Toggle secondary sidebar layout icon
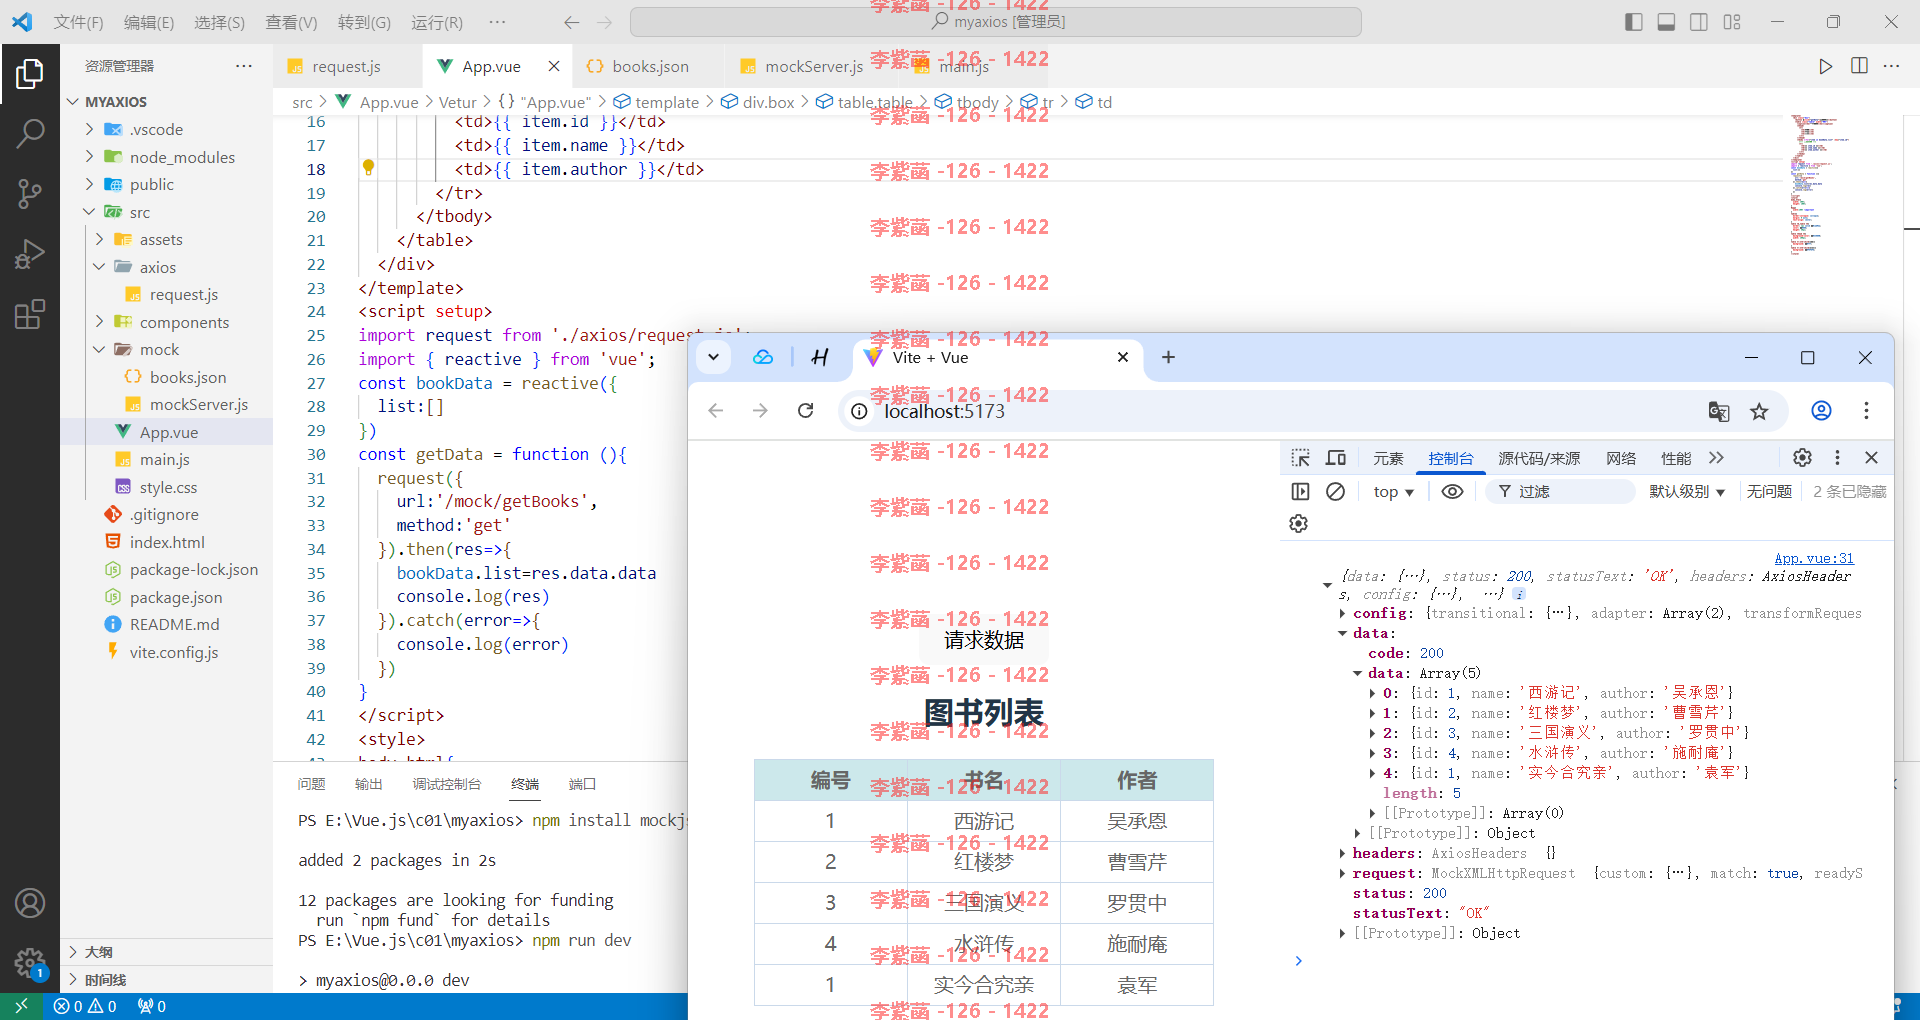1920x1020 pixels. click(x=1699, y=22)
